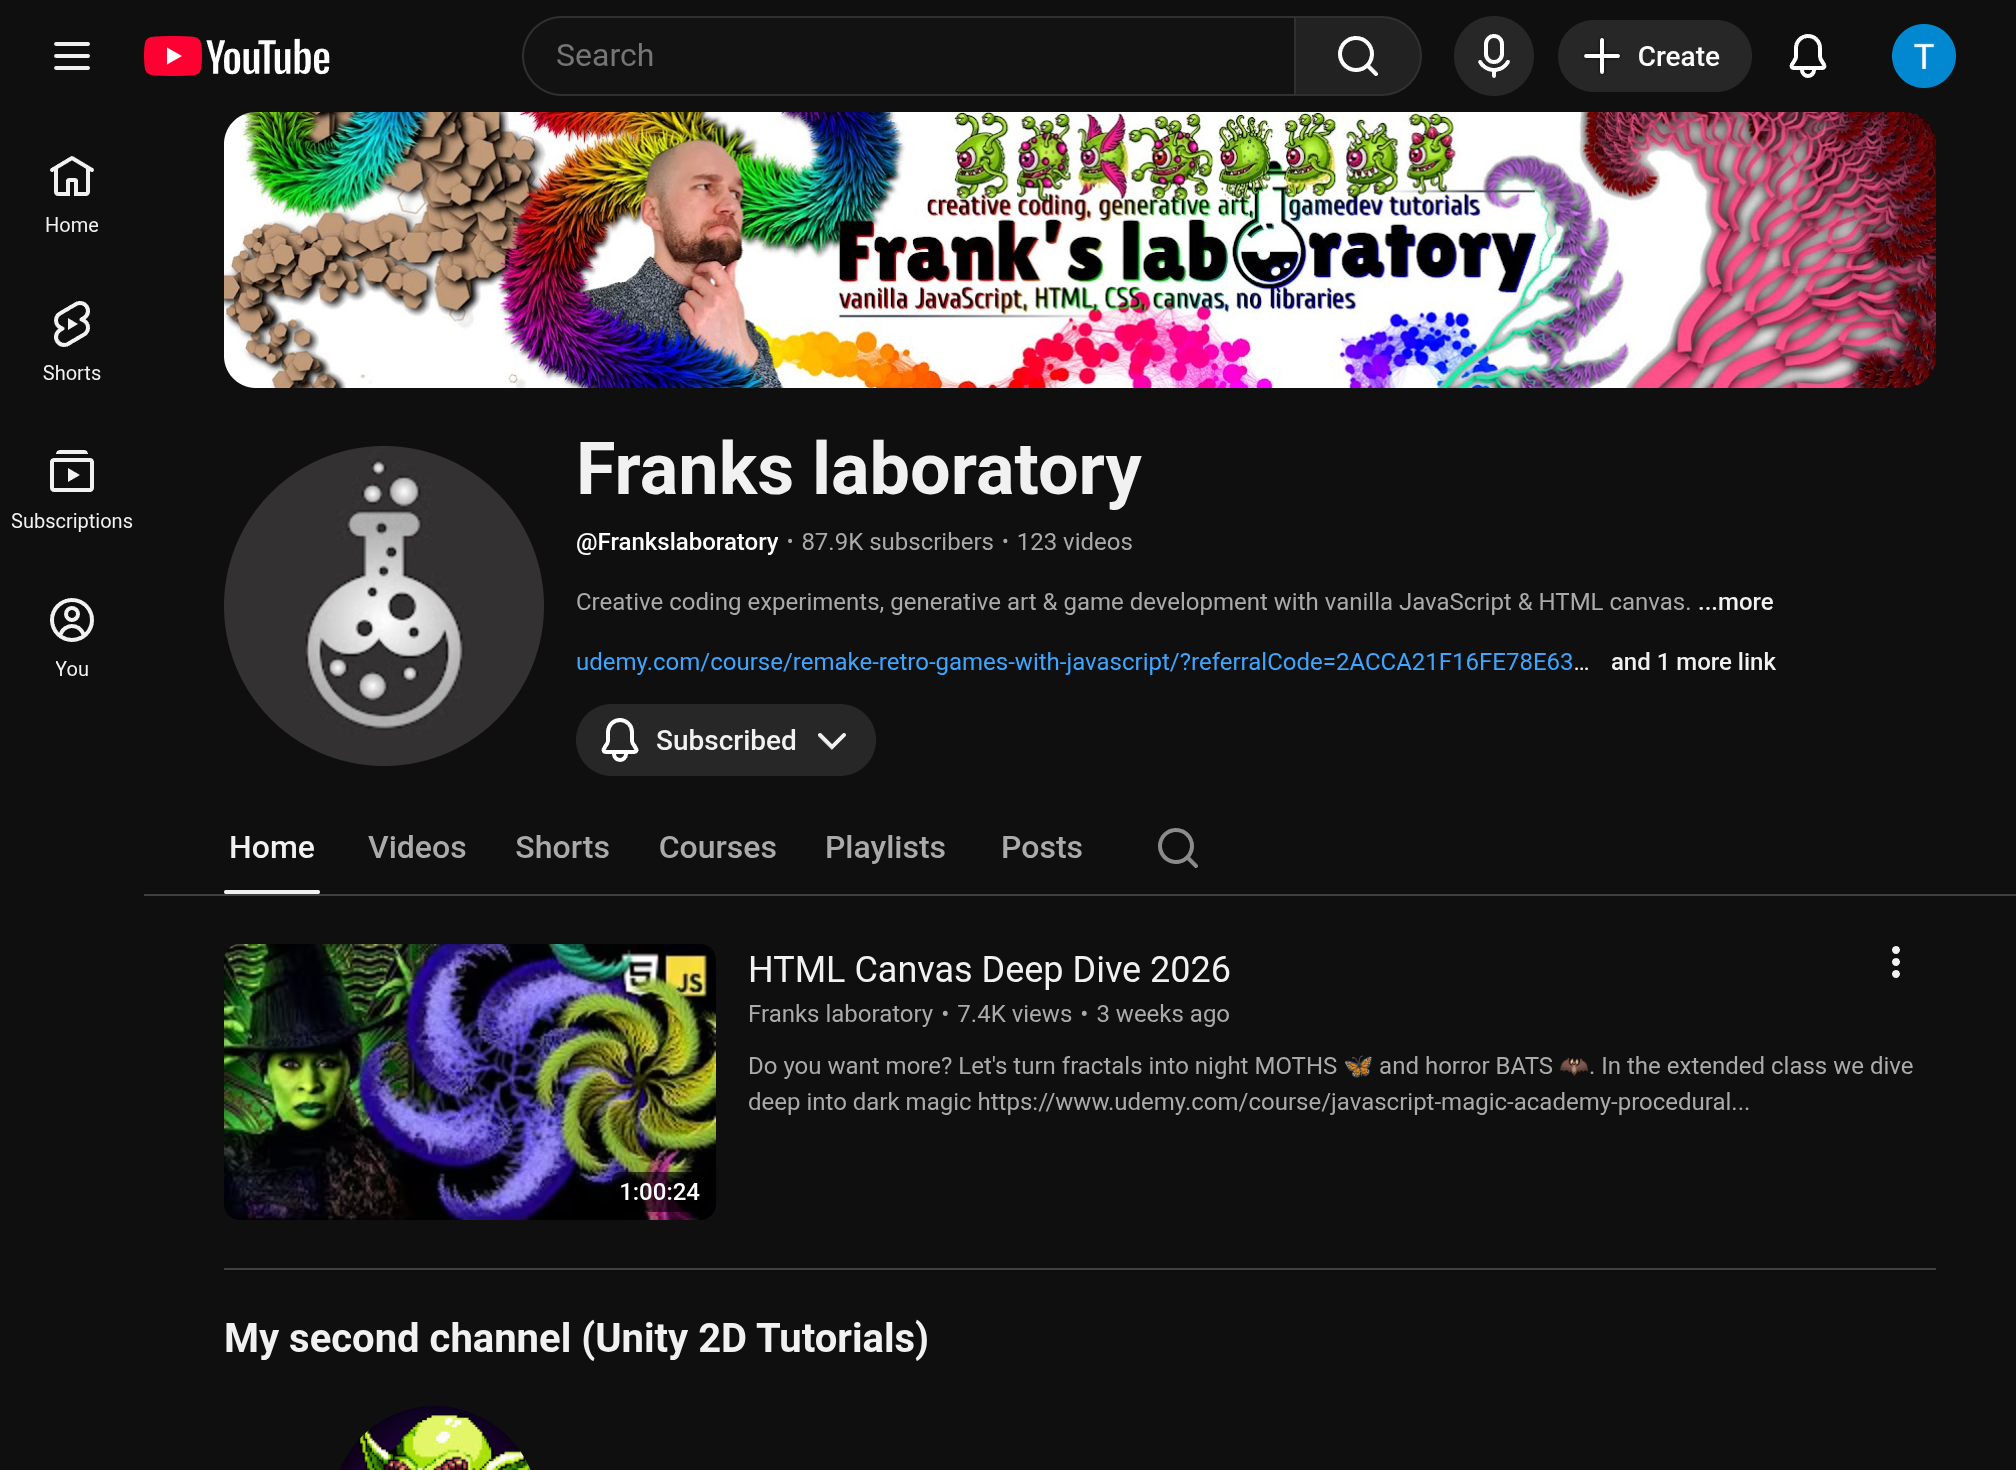Open HTML Canvas Deep Dive 2026 thumbnail
Viewport: 2016px width, 1470px height.
click(x=470, y=1082)
